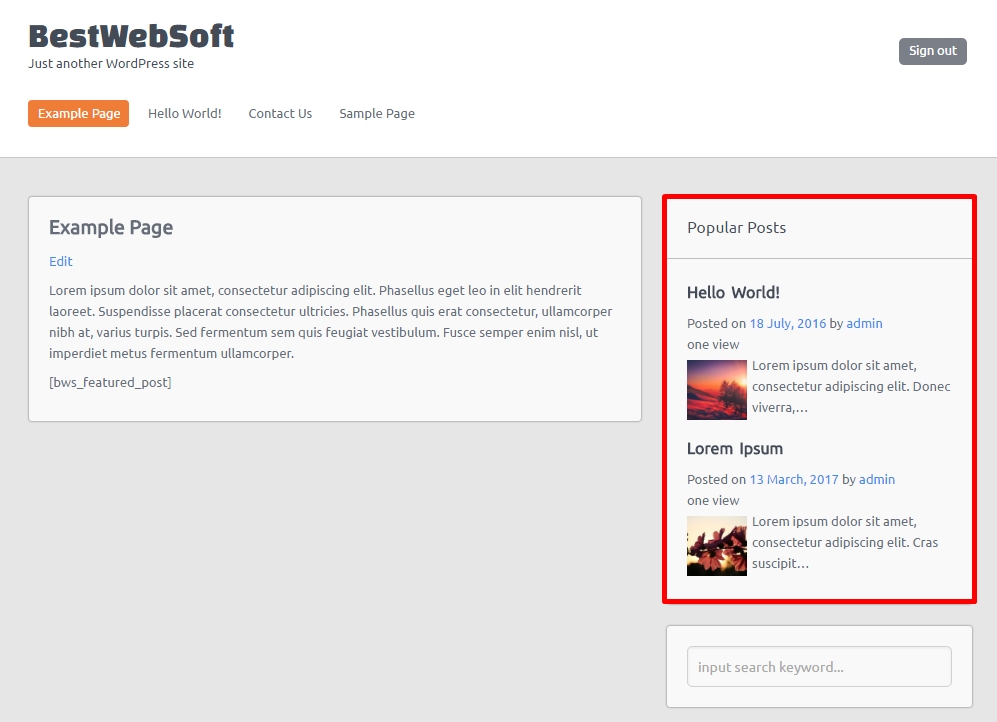Open the Sample Page menu item
The image size is (997, 722).
(x=376, y=113)
